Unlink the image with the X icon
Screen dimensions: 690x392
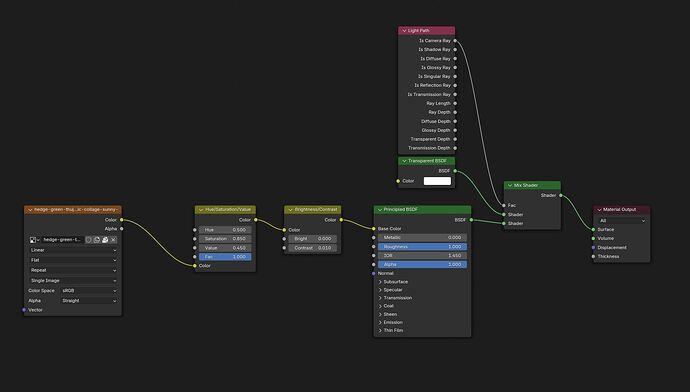tap(114, 240)
